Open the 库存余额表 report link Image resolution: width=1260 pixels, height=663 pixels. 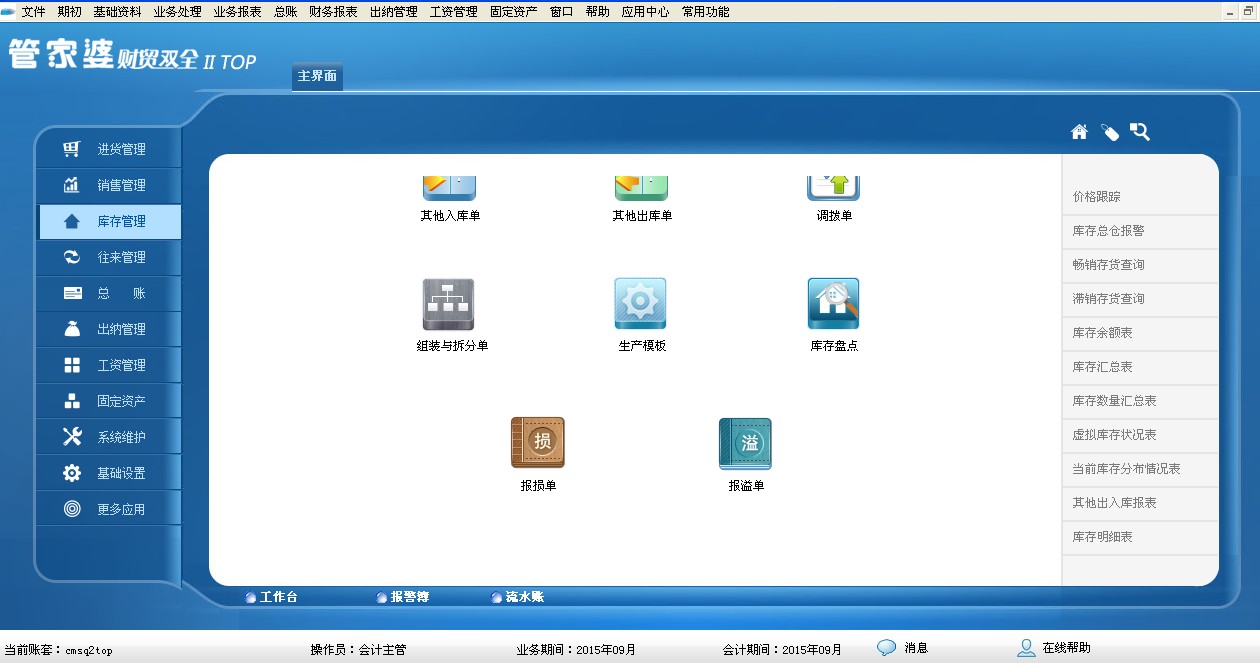point(1102,333)
